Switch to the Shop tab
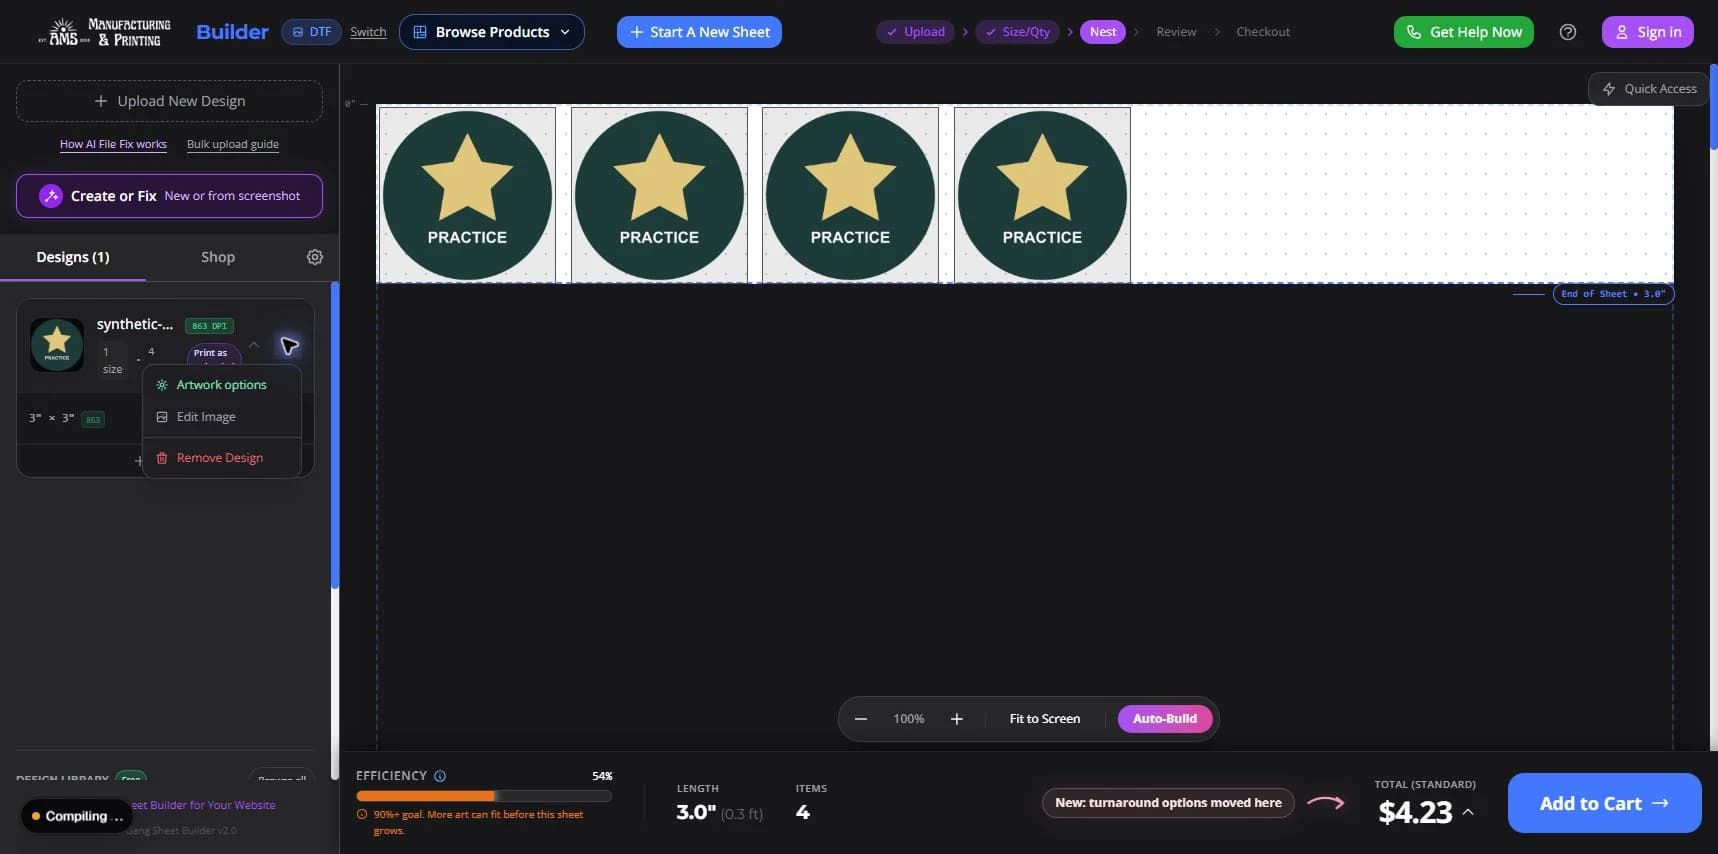 tap(218, 257)
